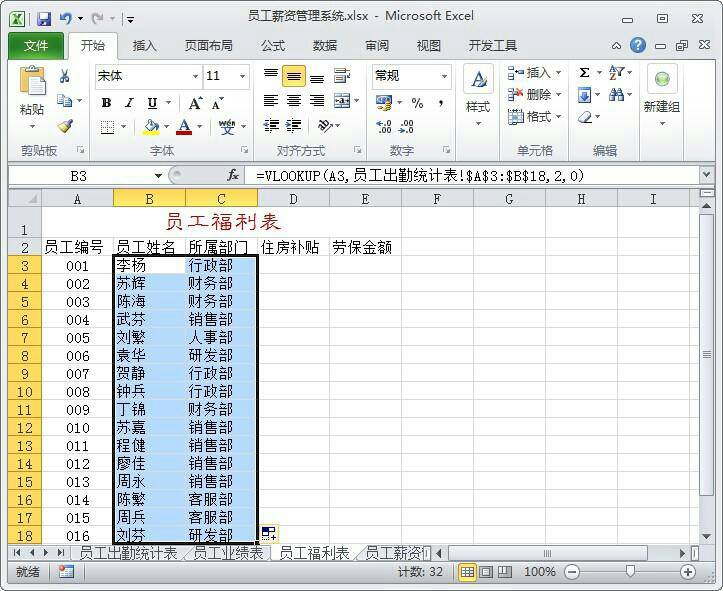This screenshot has height=591, width=723.
Task: Switch to the 插入 ribbon tab
Action: pyautogui.click(x=145, y=45)
